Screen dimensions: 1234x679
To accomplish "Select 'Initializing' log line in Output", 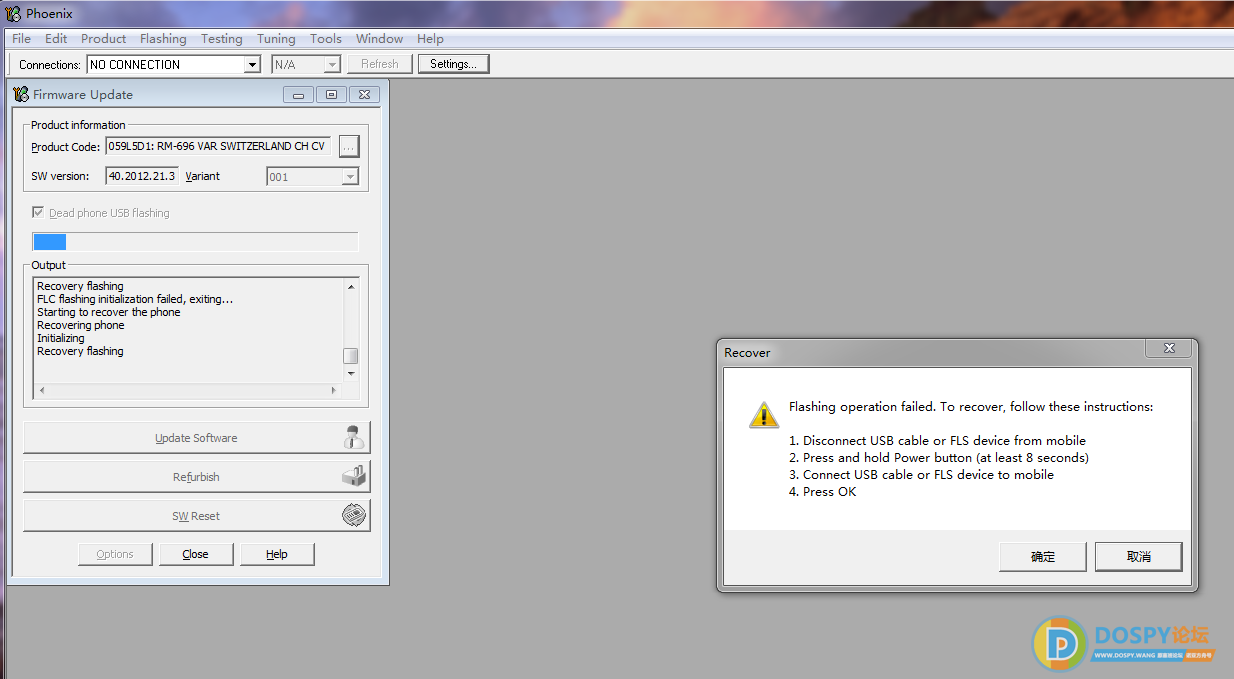I will pos(61,338).
